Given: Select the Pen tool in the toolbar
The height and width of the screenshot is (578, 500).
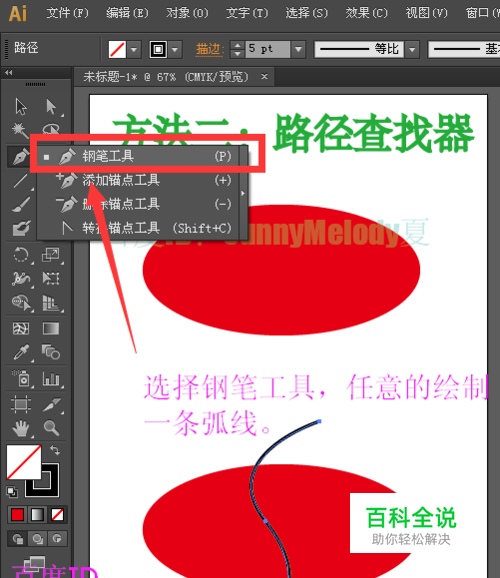Looking at the screenshot, I should pyautogui.click(x=21, y=156).
